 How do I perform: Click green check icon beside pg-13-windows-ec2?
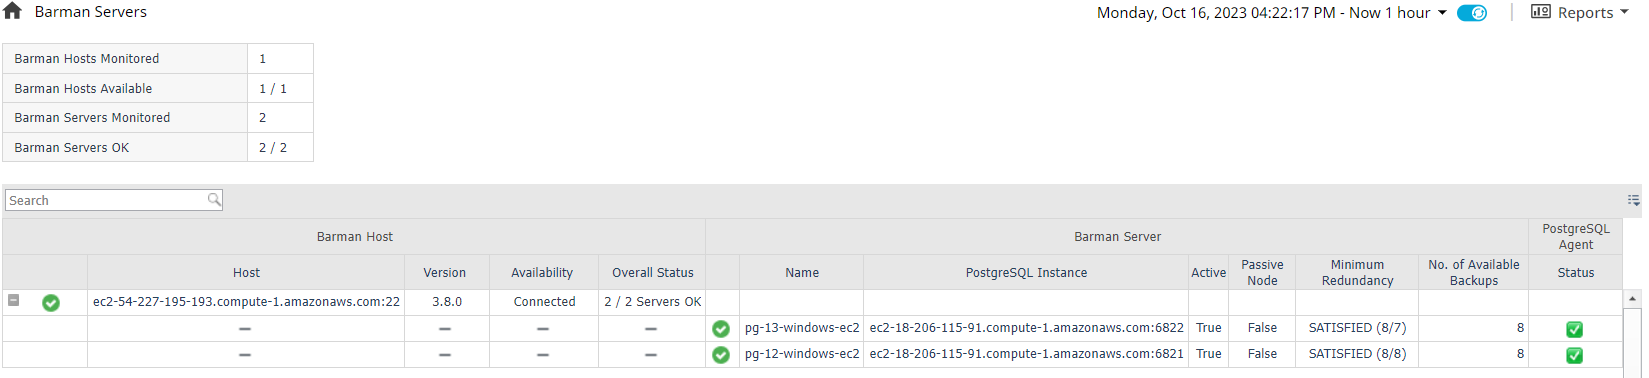(x=721, y=328)
